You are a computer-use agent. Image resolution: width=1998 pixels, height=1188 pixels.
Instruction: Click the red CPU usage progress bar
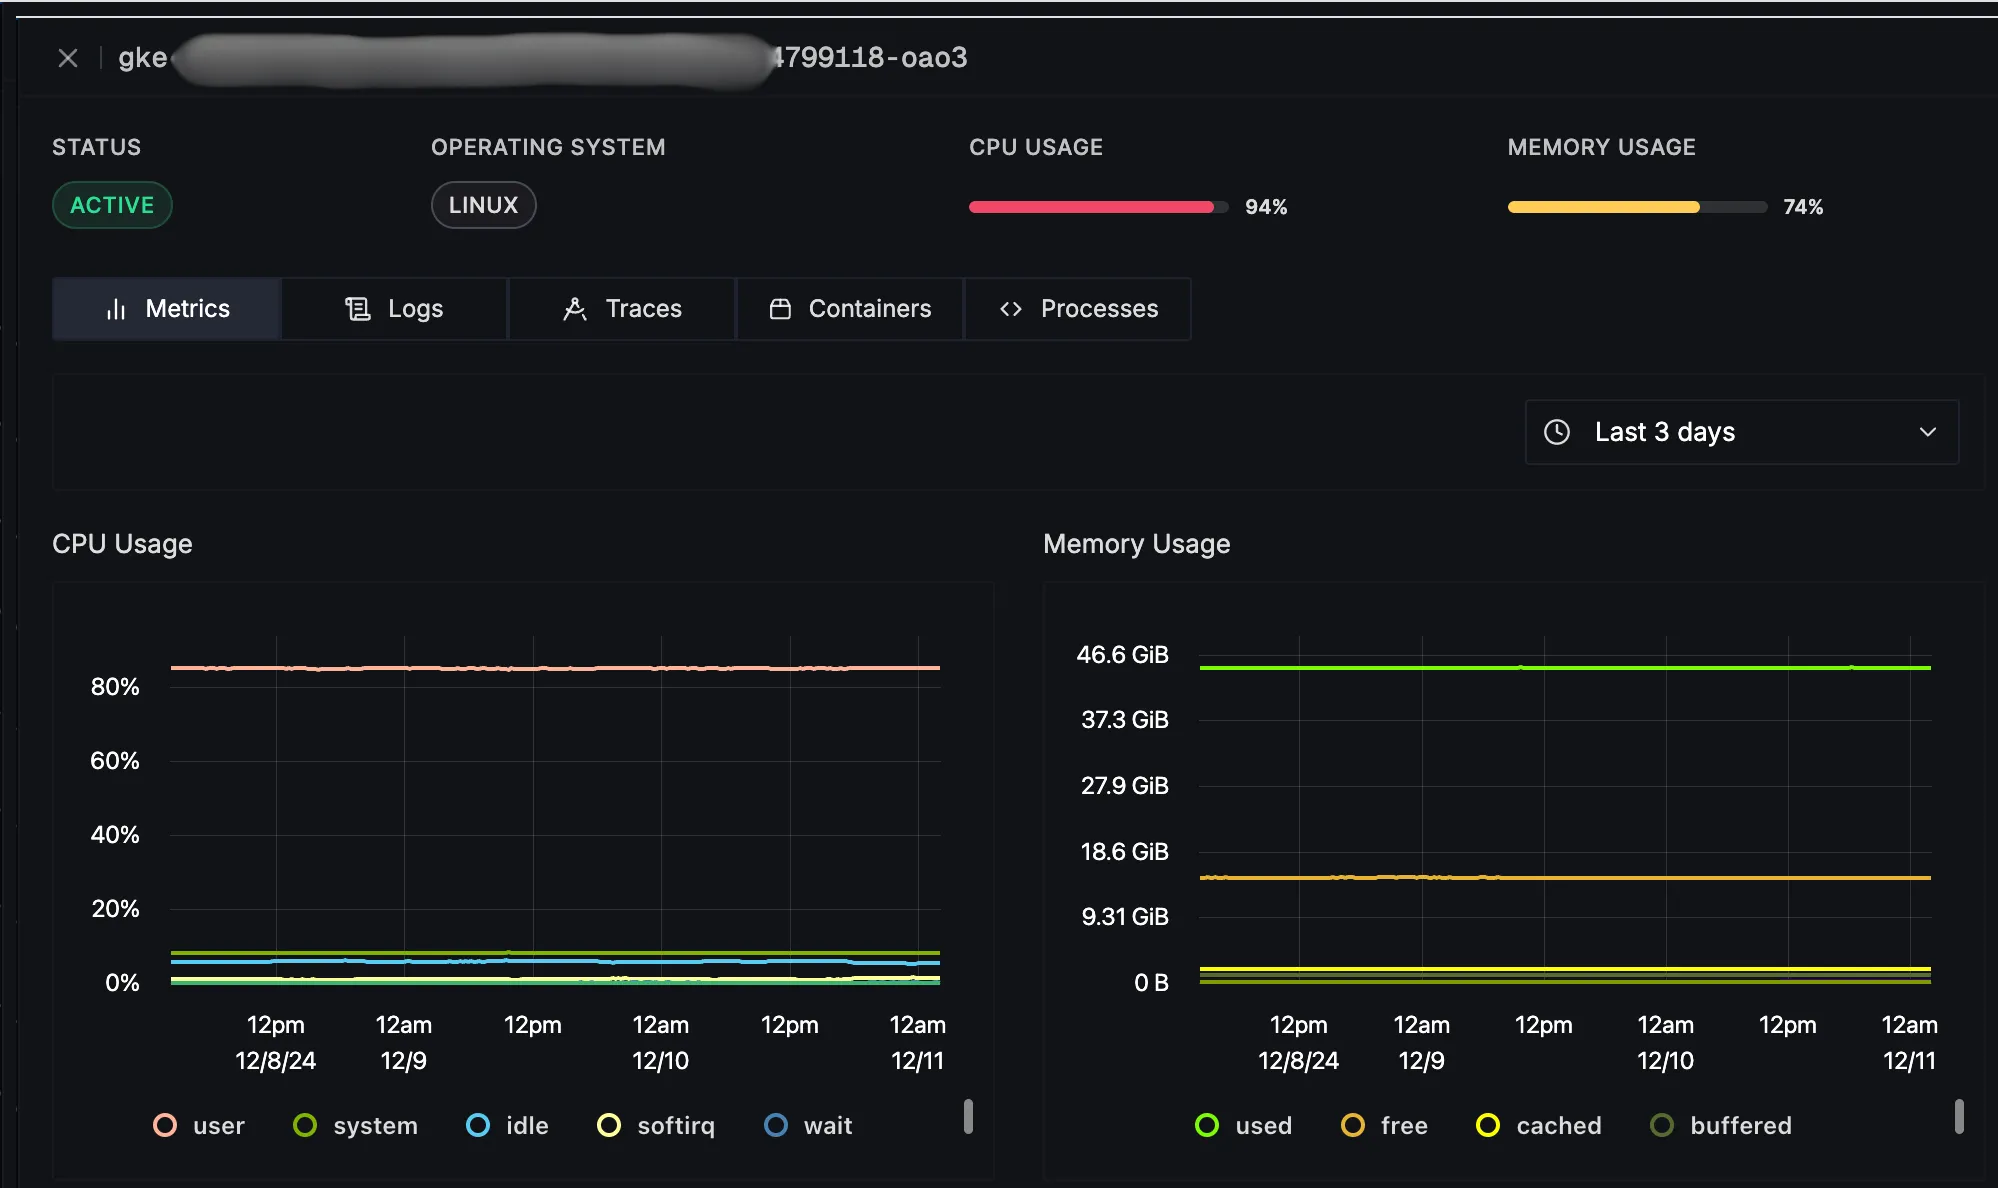[1098, 207]
